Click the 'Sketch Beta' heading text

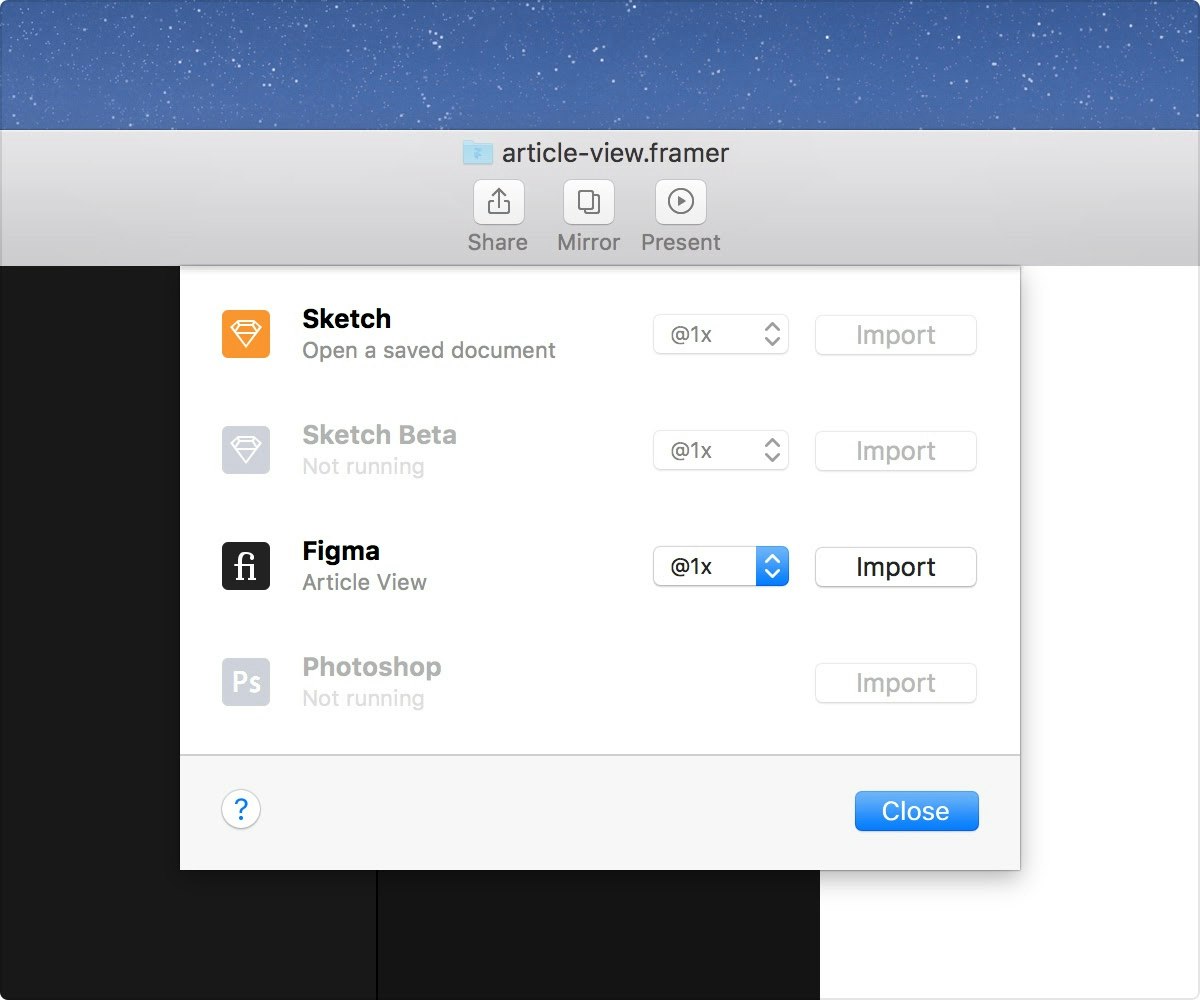point(380,435)
